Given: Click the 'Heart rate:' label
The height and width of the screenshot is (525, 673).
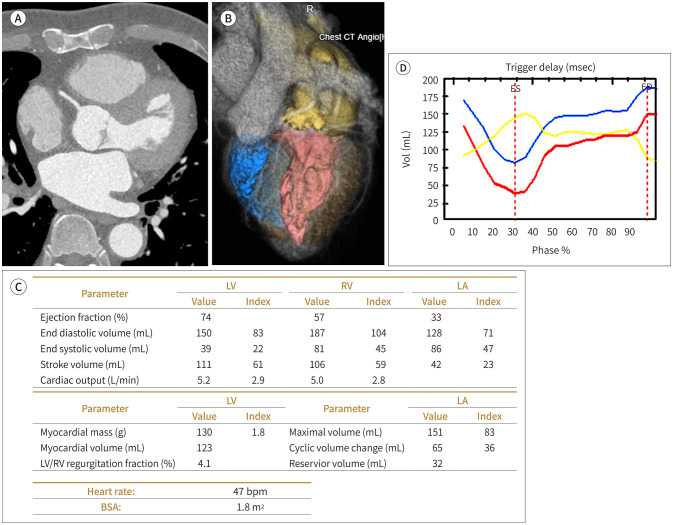Looking at the screenshot, I should (x=111, y=492).
